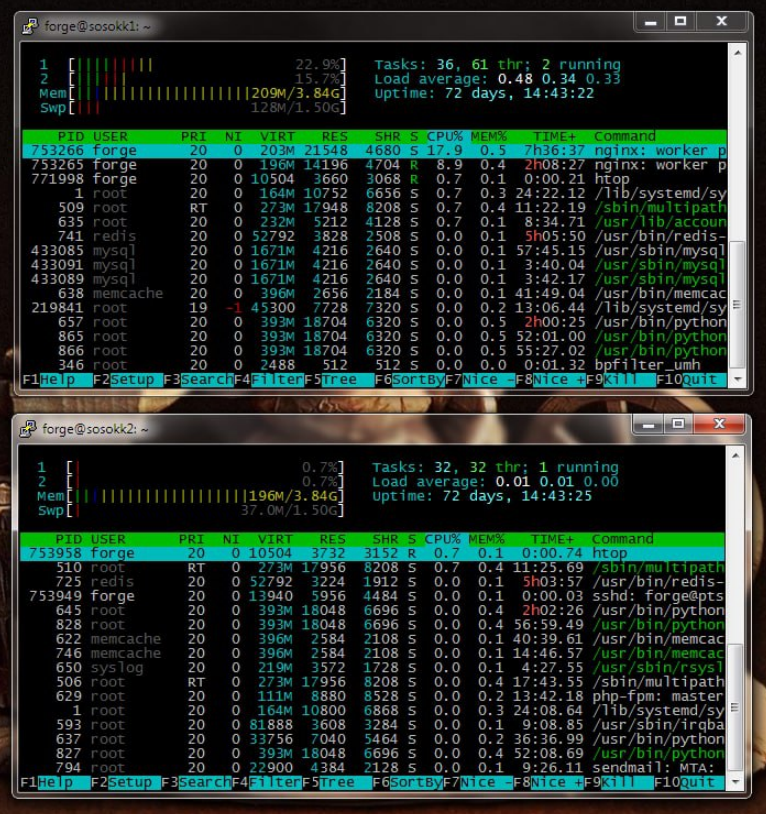766x814 pixels.
Task: Sort by PID column in sosokk1 window
Action: tap(71, 137)
